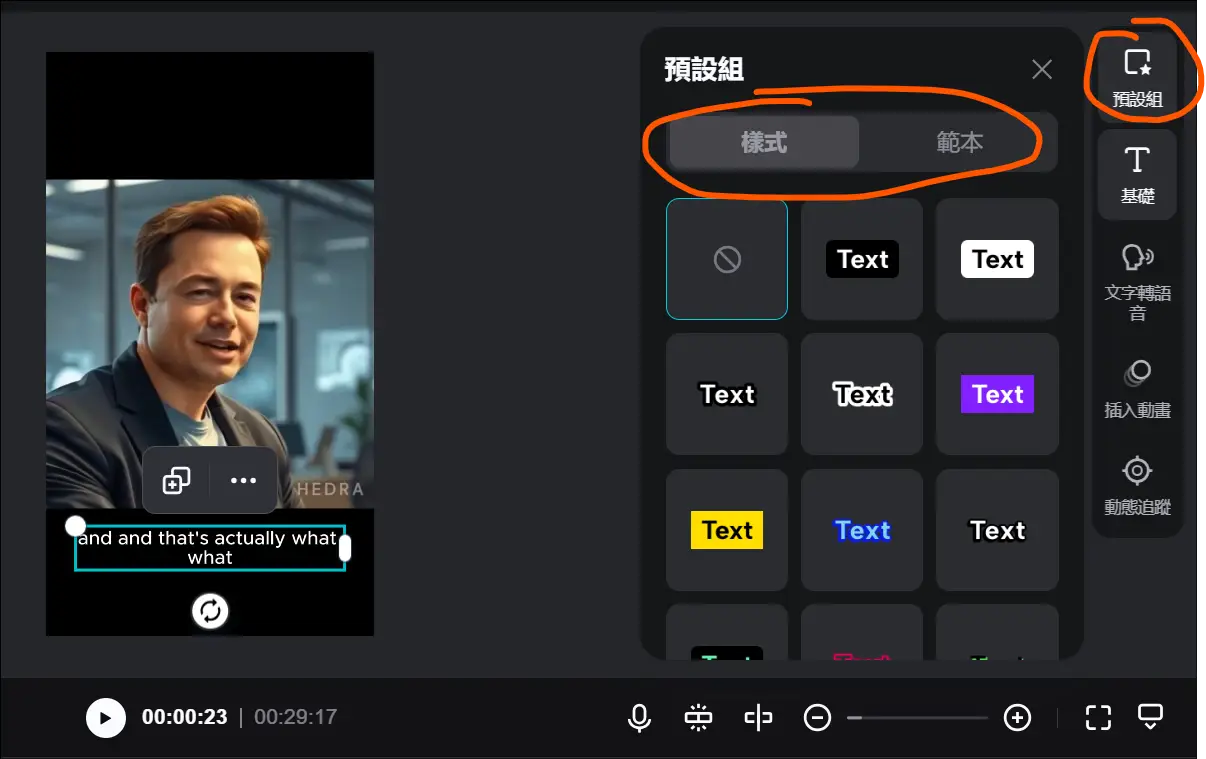Open the 動態追蹤 motion tracking tool
The image size is (1206, 759).
click(x=1137, y=485)
